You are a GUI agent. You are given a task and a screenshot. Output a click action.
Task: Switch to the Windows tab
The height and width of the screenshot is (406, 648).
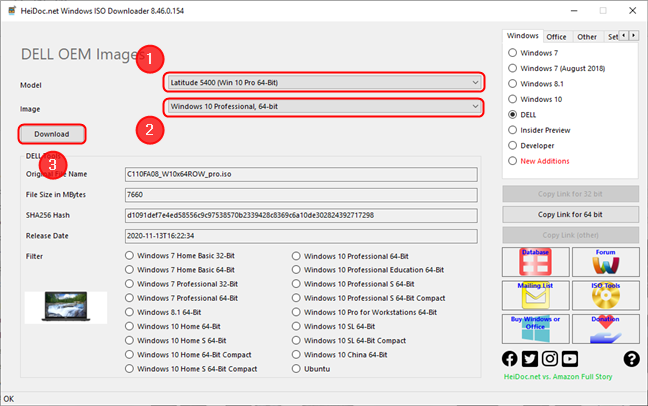click(x=523, y=36)
